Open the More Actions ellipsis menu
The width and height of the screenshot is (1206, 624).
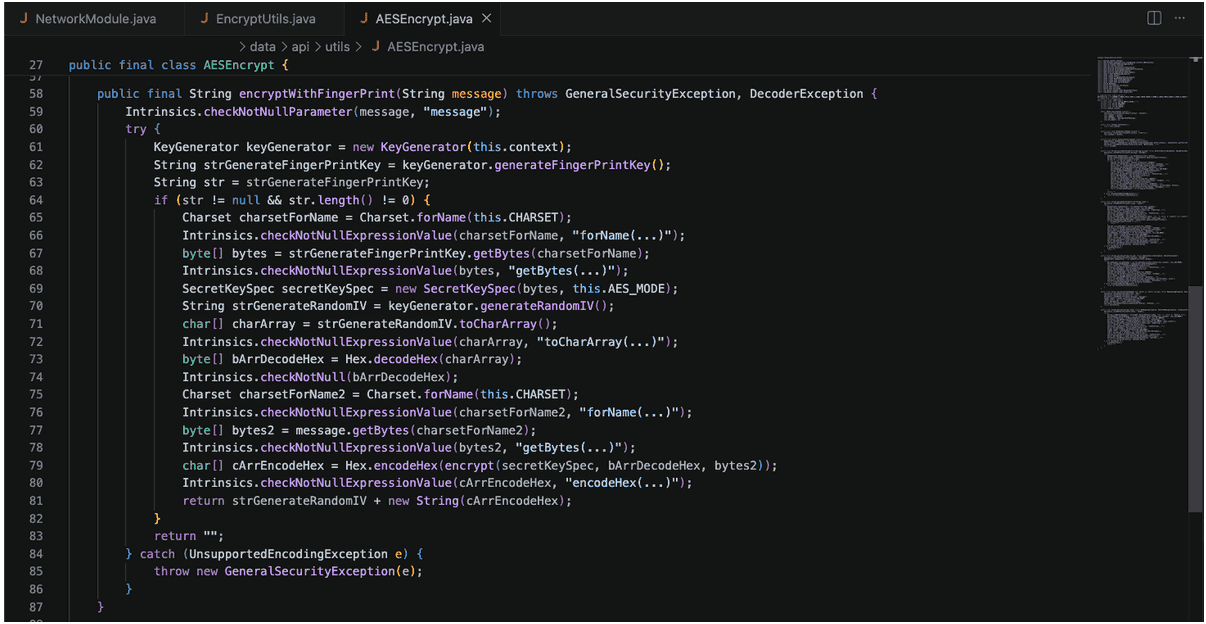pyautogui.click(x=1182, y=19)
